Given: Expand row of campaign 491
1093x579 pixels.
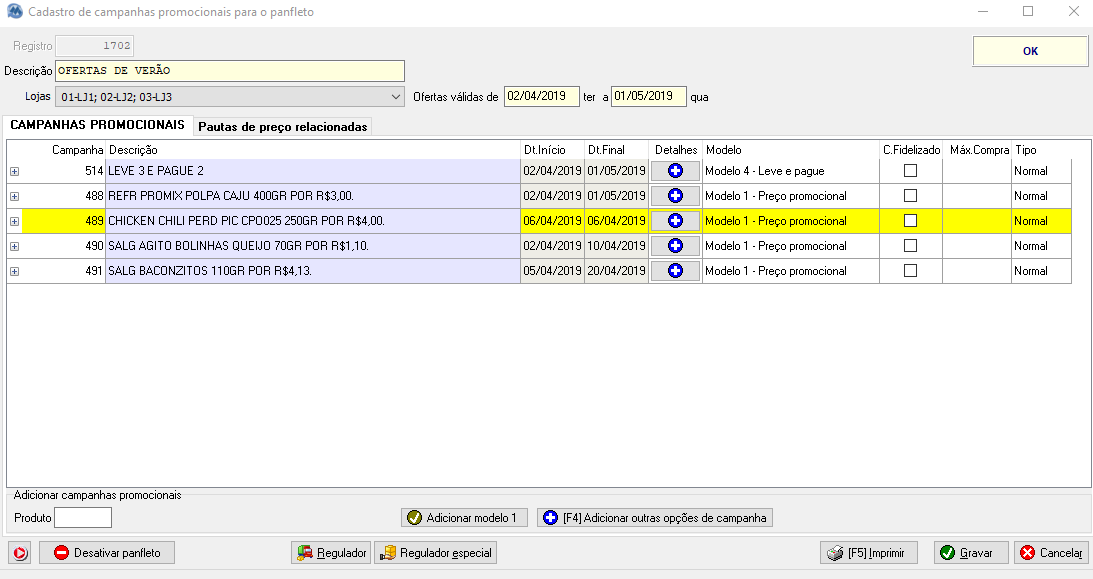Looking at the screenshot, I should click(15, 272).
